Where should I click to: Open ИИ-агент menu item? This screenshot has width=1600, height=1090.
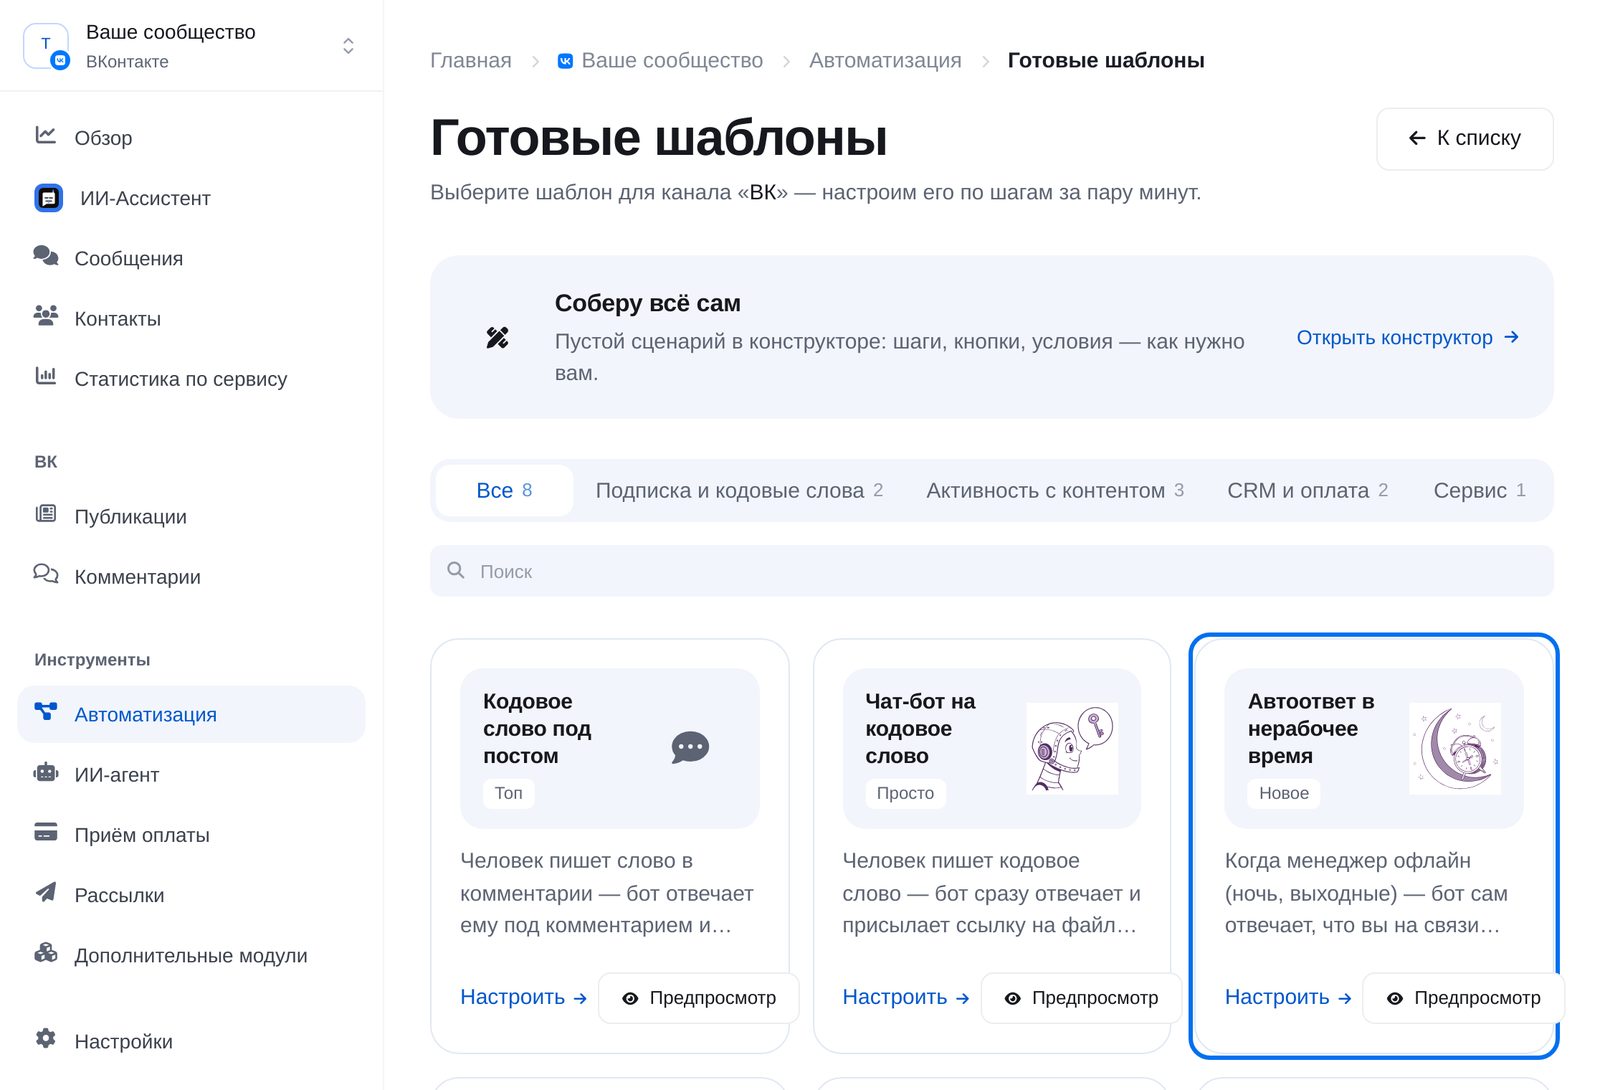tap(191, 774)
